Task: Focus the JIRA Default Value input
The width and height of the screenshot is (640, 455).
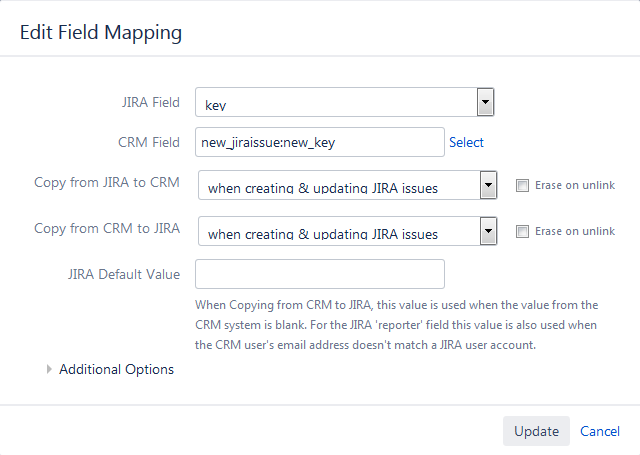Action: tap(319, 274)
